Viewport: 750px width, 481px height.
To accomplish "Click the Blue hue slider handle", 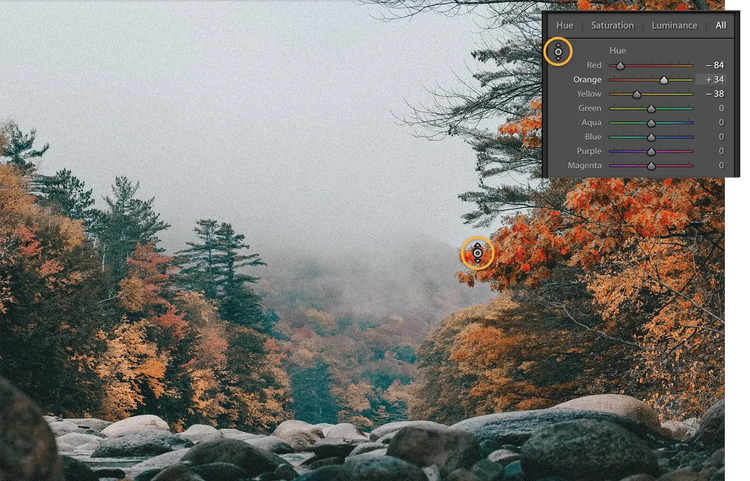I will pyautogui.click(x=651, y=137).
